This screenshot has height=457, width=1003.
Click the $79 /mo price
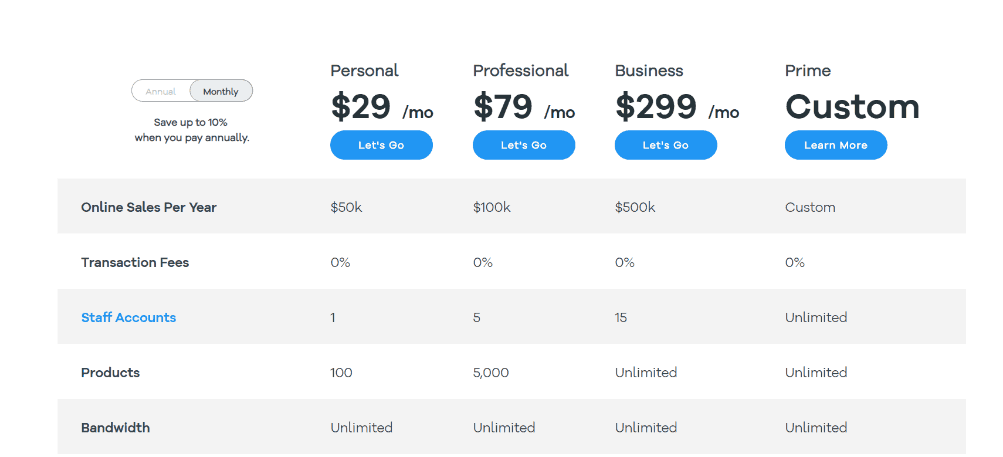coord(524,107)
